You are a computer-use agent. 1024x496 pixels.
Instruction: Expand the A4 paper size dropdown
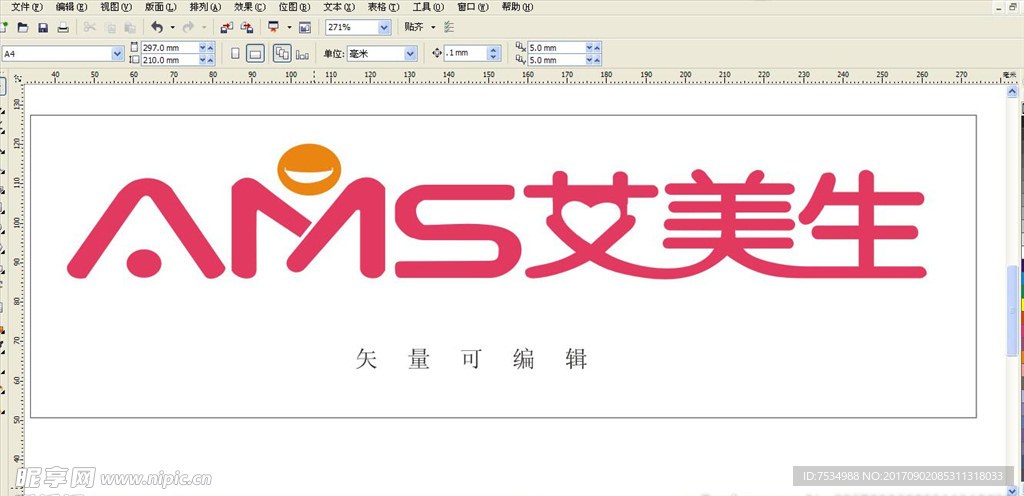118,53
